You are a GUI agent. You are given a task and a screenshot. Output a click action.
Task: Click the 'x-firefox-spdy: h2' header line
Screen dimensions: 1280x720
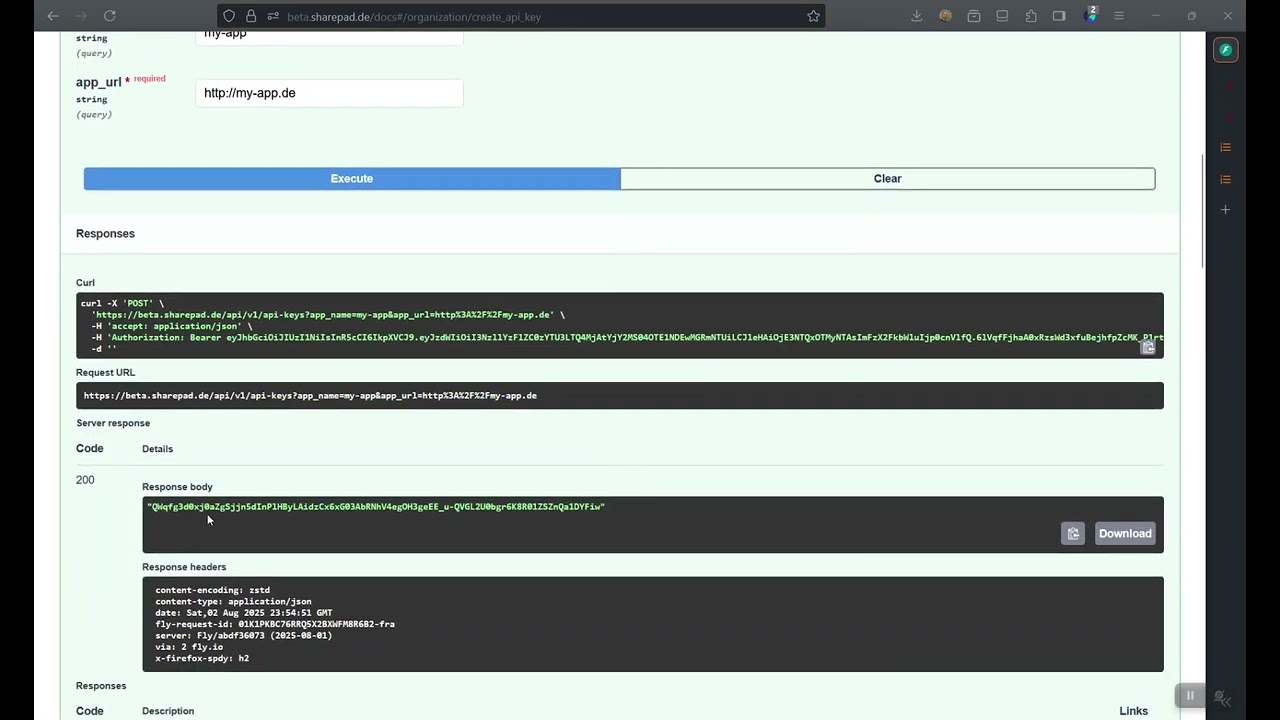[202, 658]
